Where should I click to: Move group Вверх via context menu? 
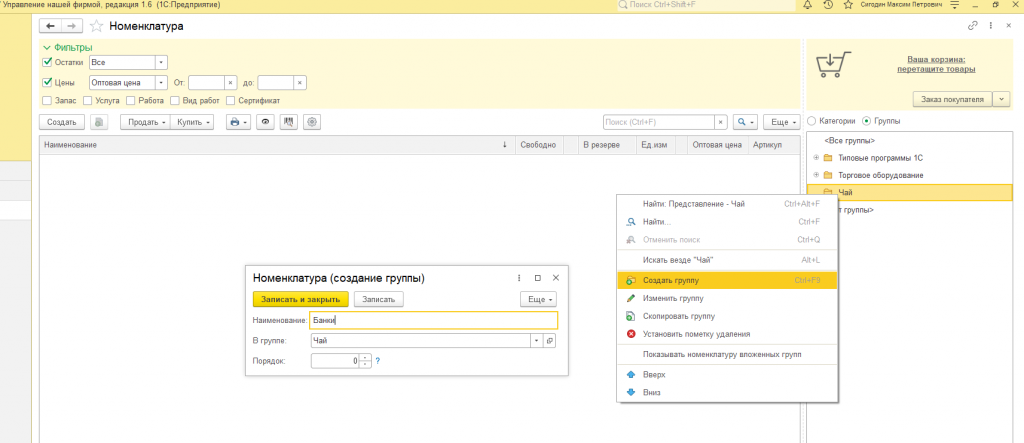(727, 374)
